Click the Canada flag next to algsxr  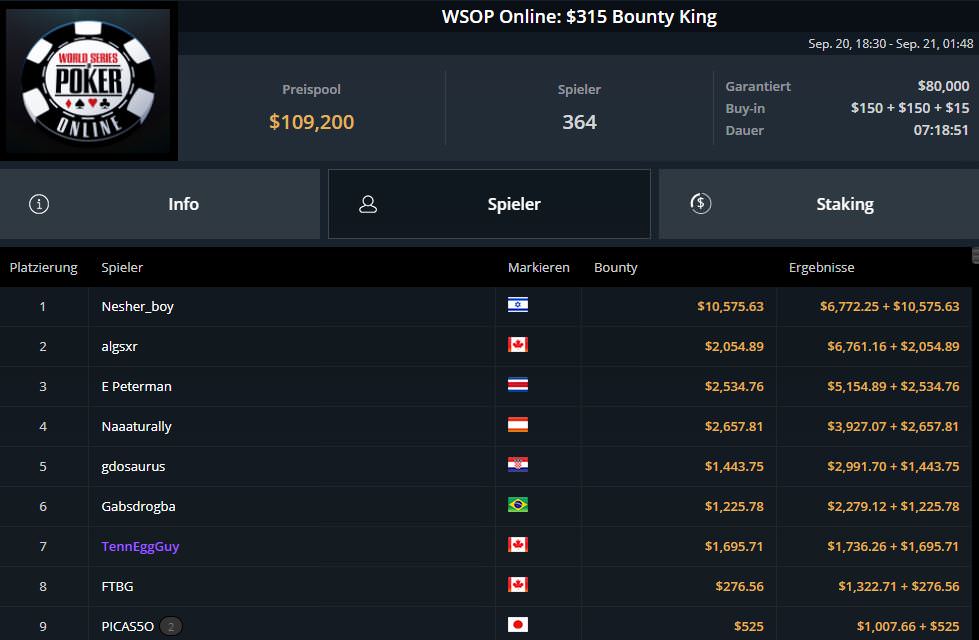point(518,345)
